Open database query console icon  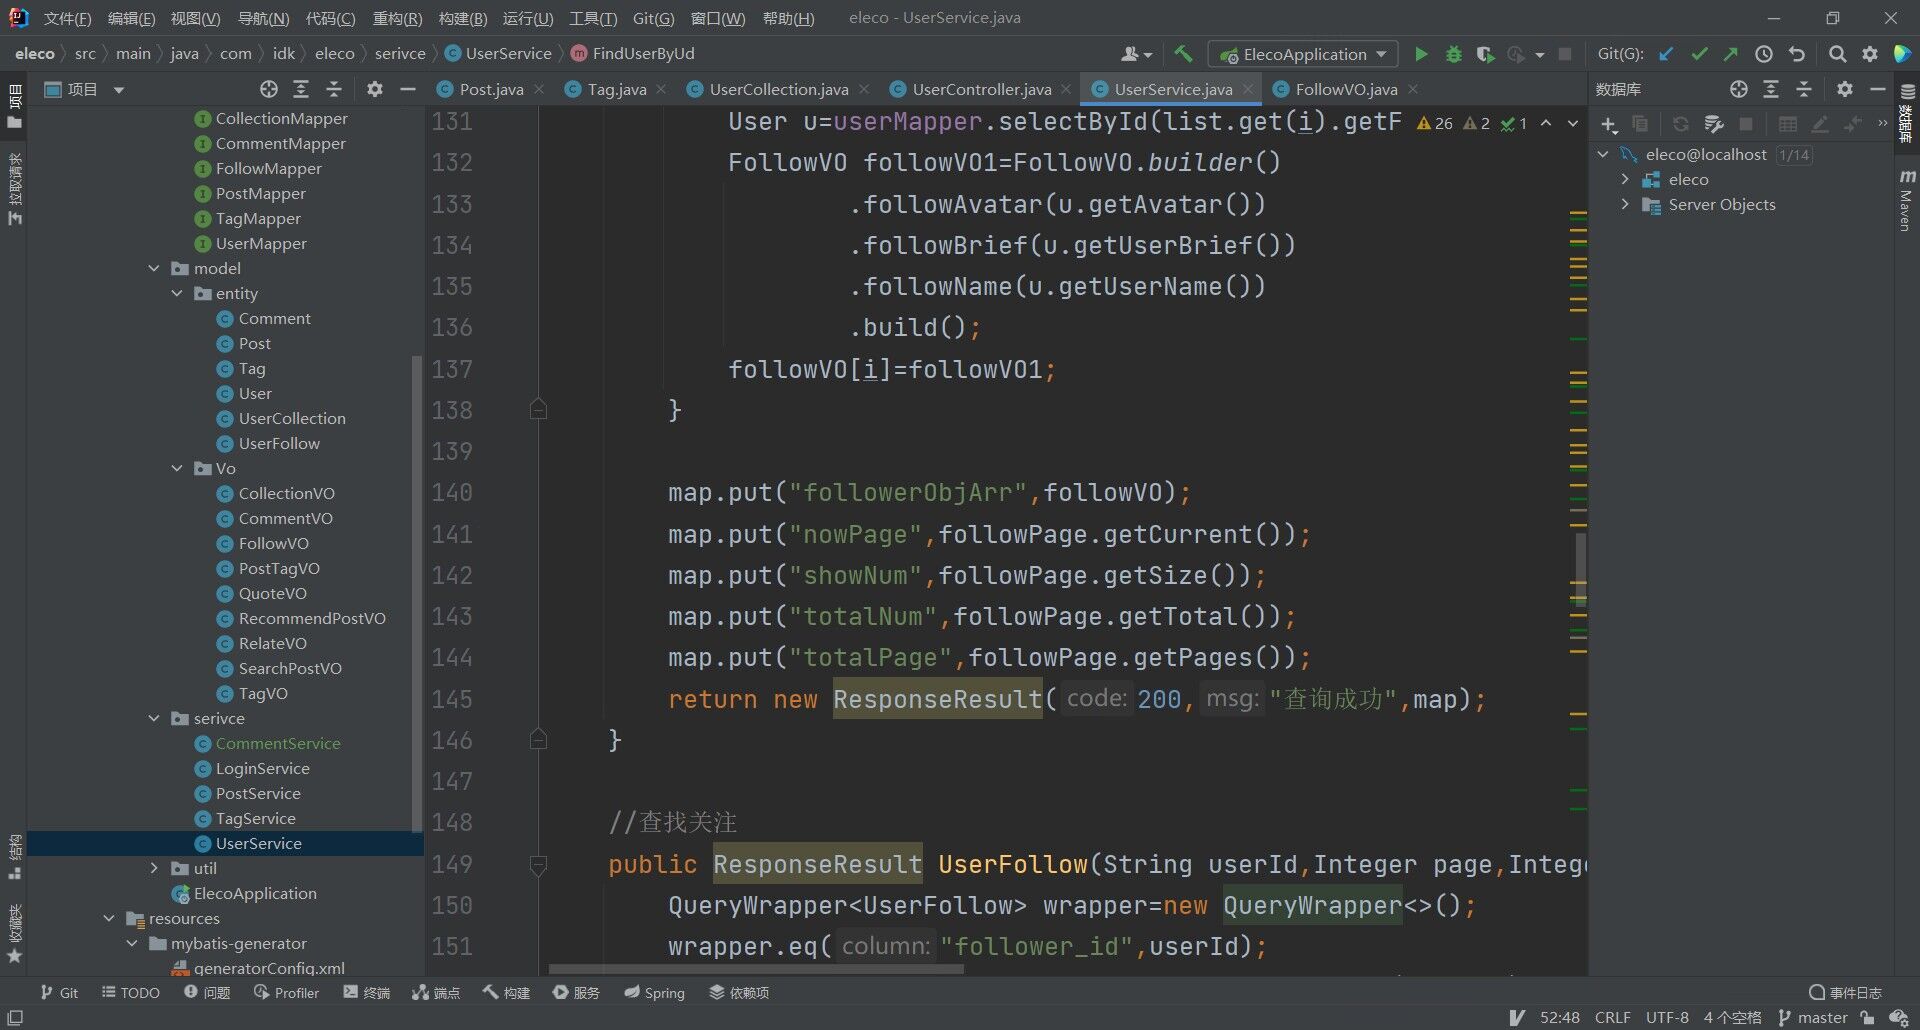[x=1714, y=124]
